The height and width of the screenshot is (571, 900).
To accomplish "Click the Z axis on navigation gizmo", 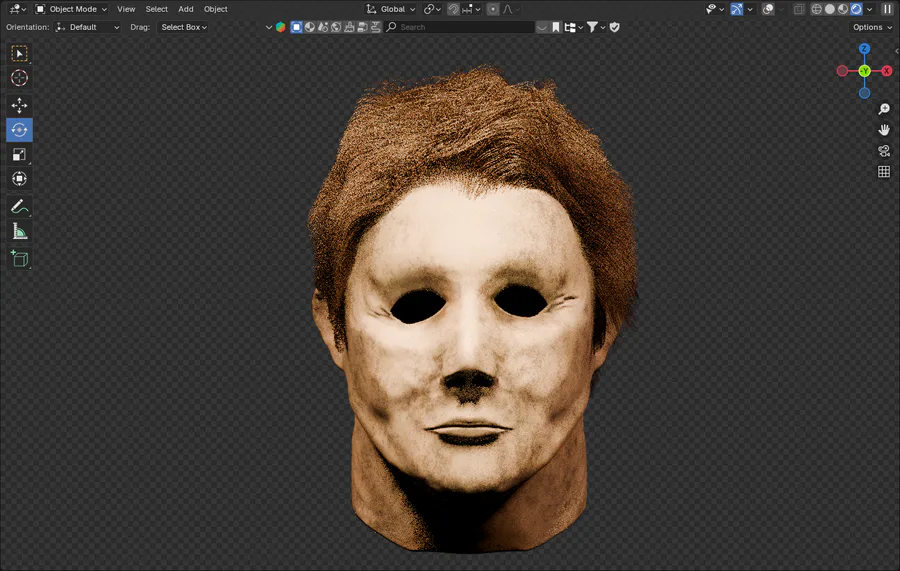I will click(864, 49).
